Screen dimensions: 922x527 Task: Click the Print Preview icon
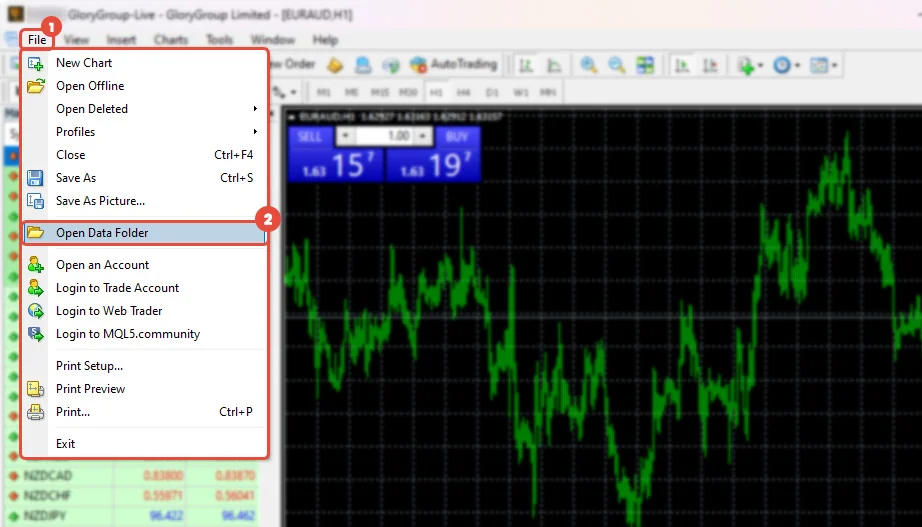36,389
